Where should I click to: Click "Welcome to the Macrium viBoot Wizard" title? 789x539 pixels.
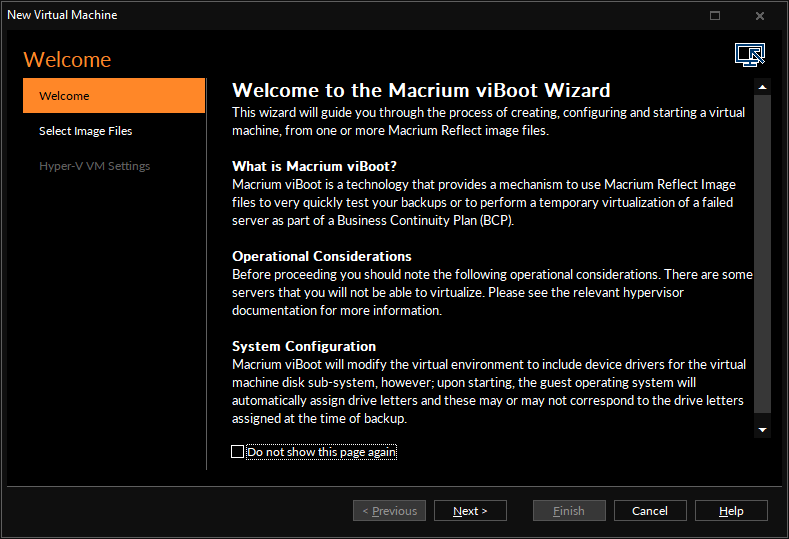tap(421, 90)
